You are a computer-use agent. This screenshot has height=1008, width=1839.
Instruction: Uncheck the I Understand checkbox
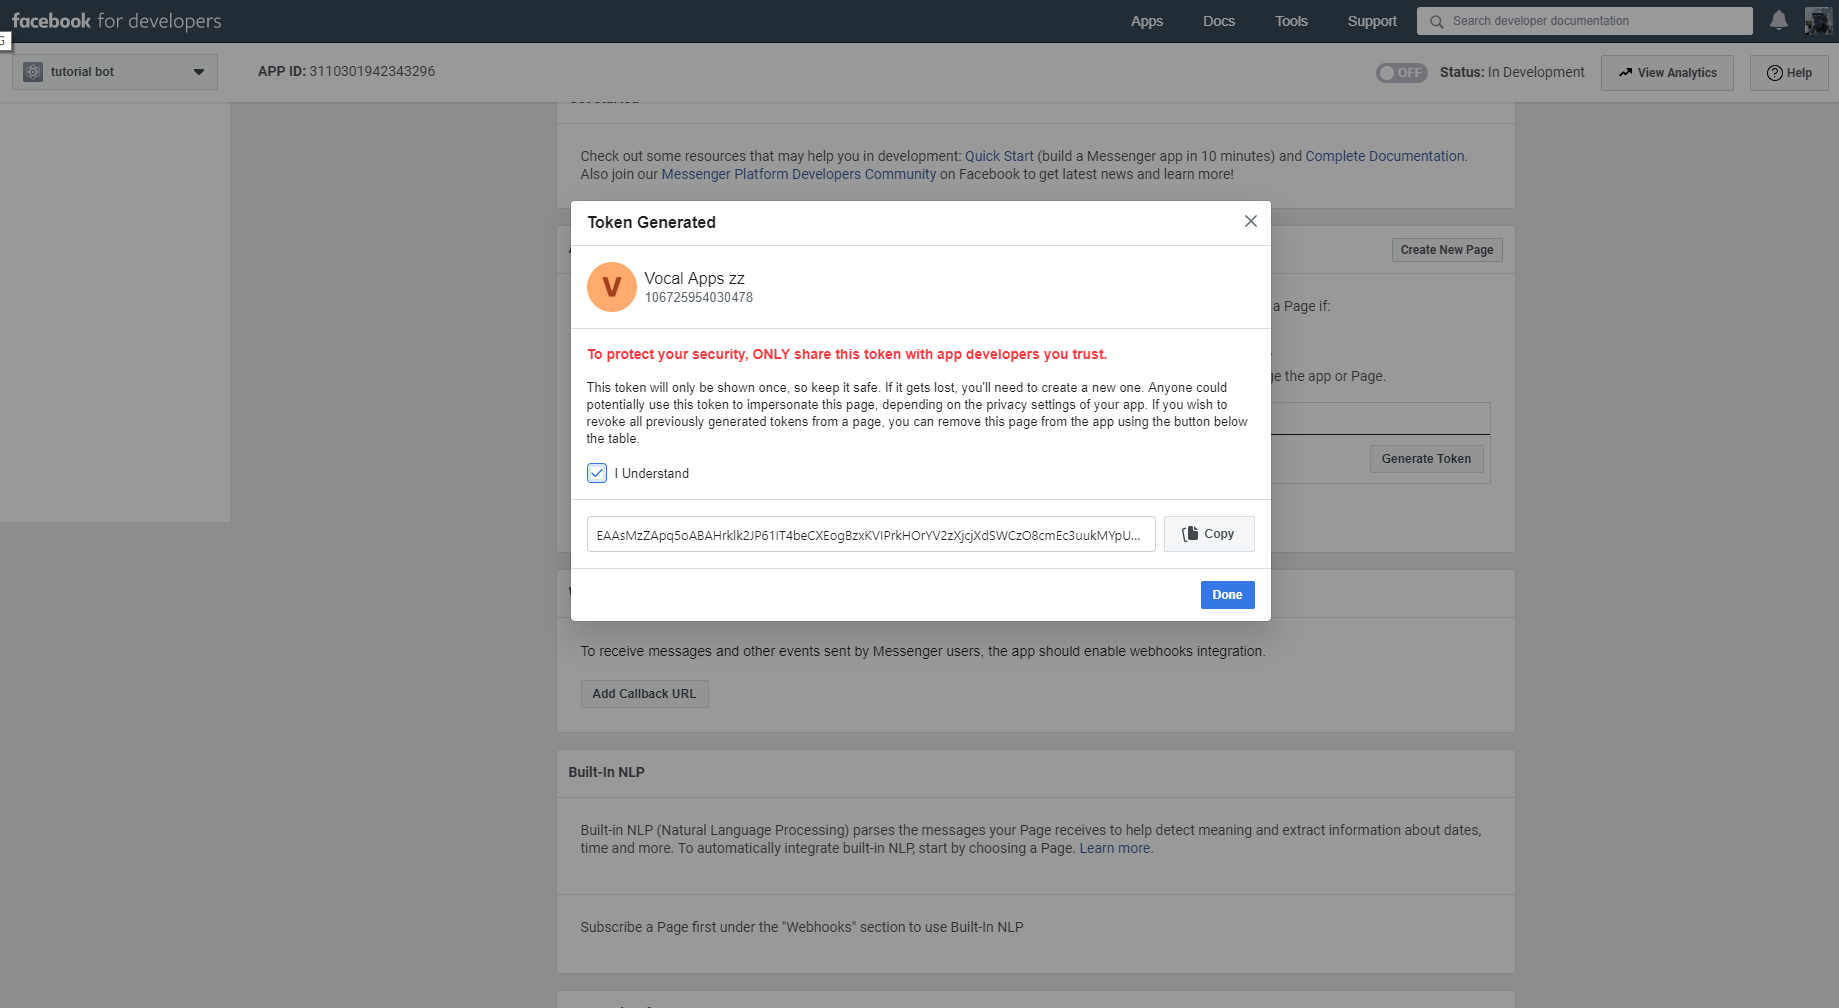(597, 473)
